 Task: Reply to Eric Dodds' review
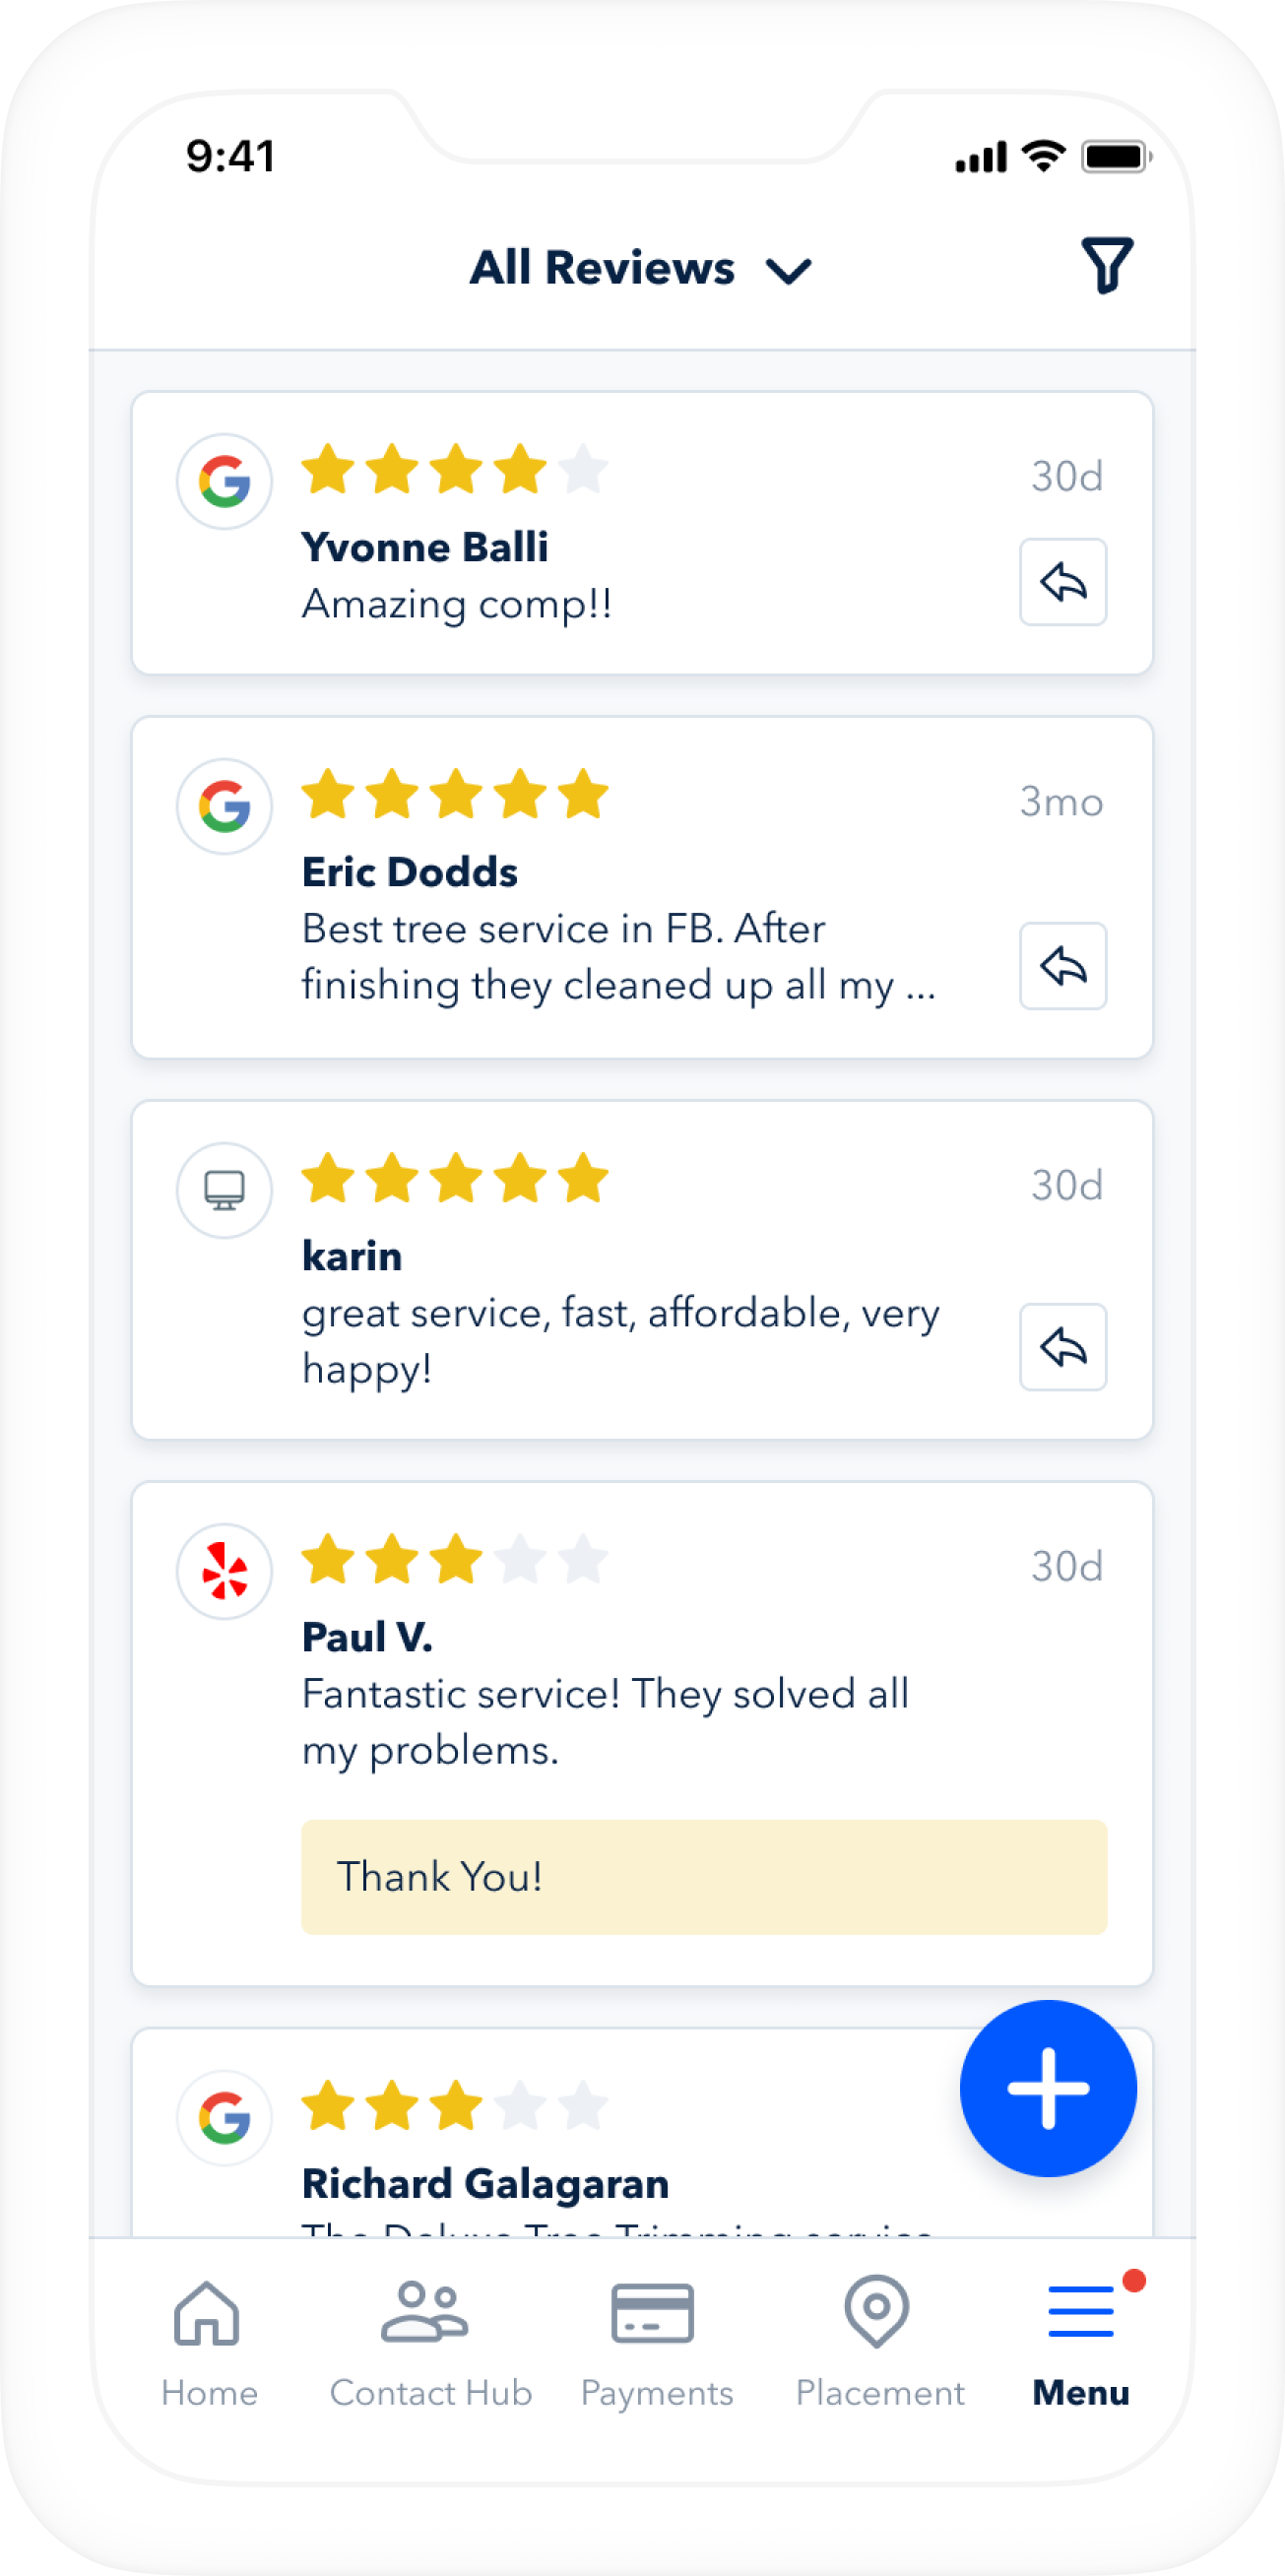pos(1062,966)
